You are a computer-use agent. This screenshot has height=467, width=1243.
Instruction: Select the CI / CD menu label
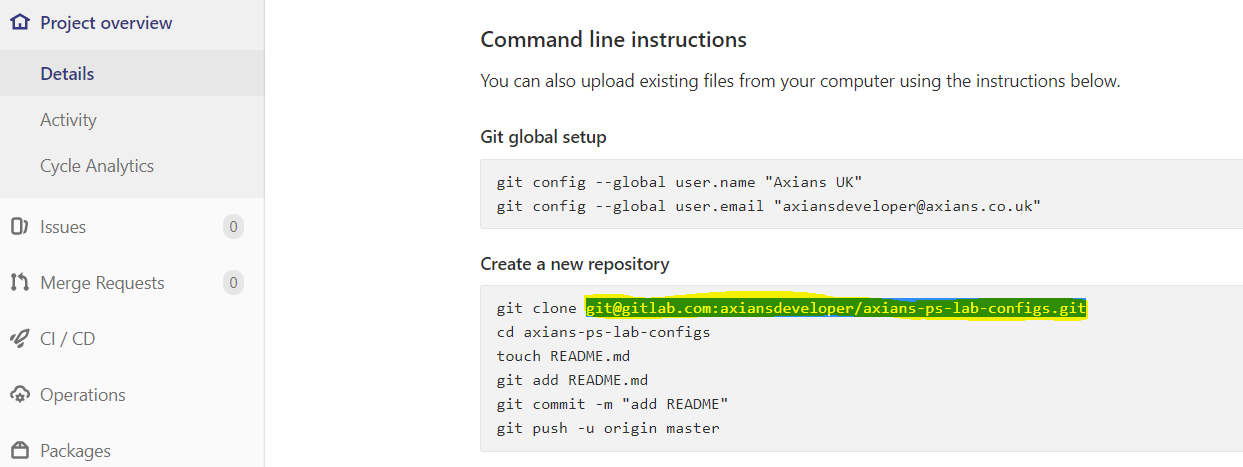67,339
